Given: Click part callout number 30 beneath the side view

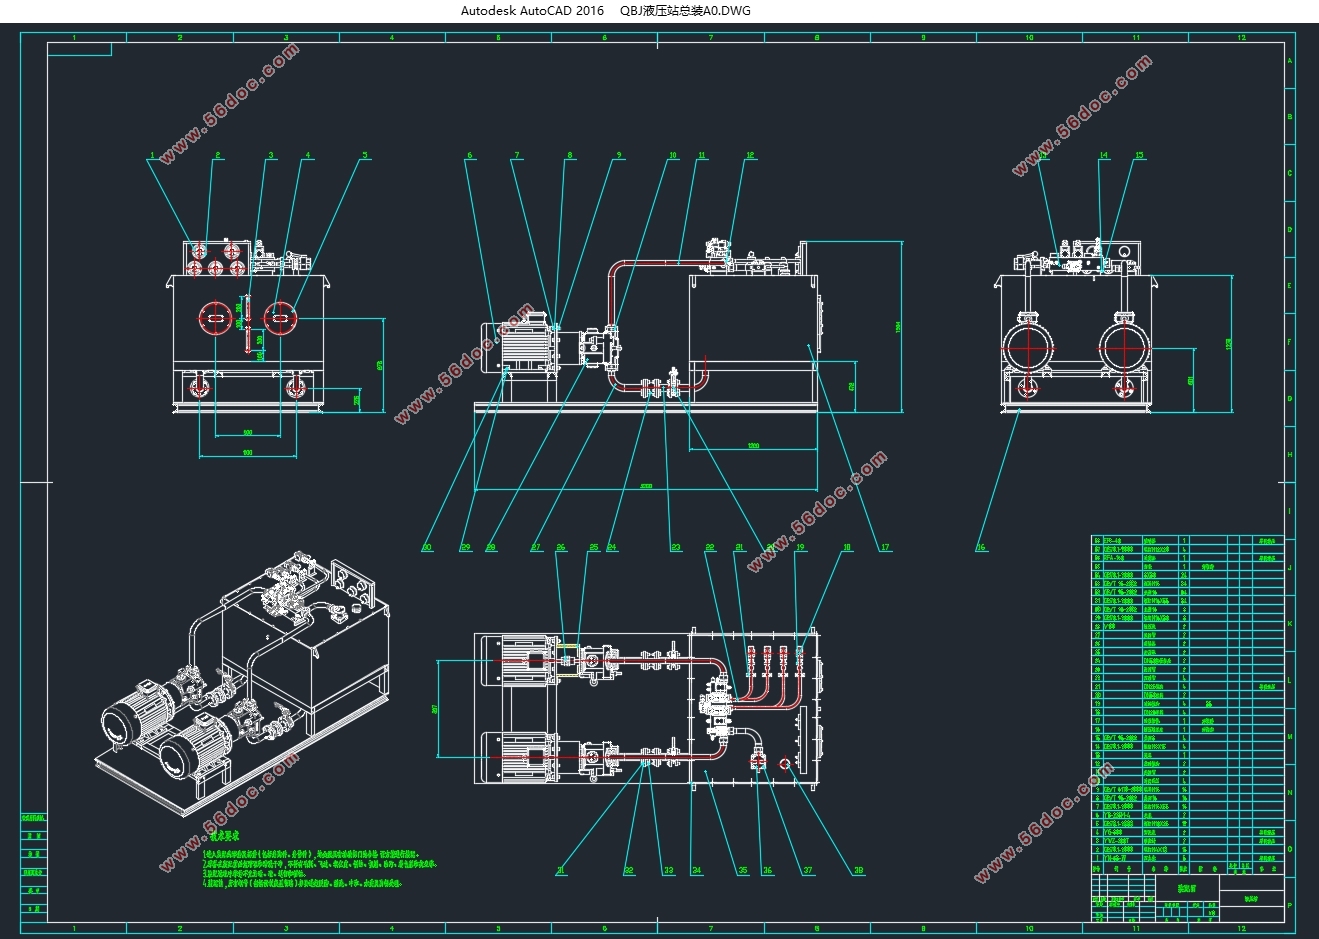Looking at the screenshot, I should (427, 547).
